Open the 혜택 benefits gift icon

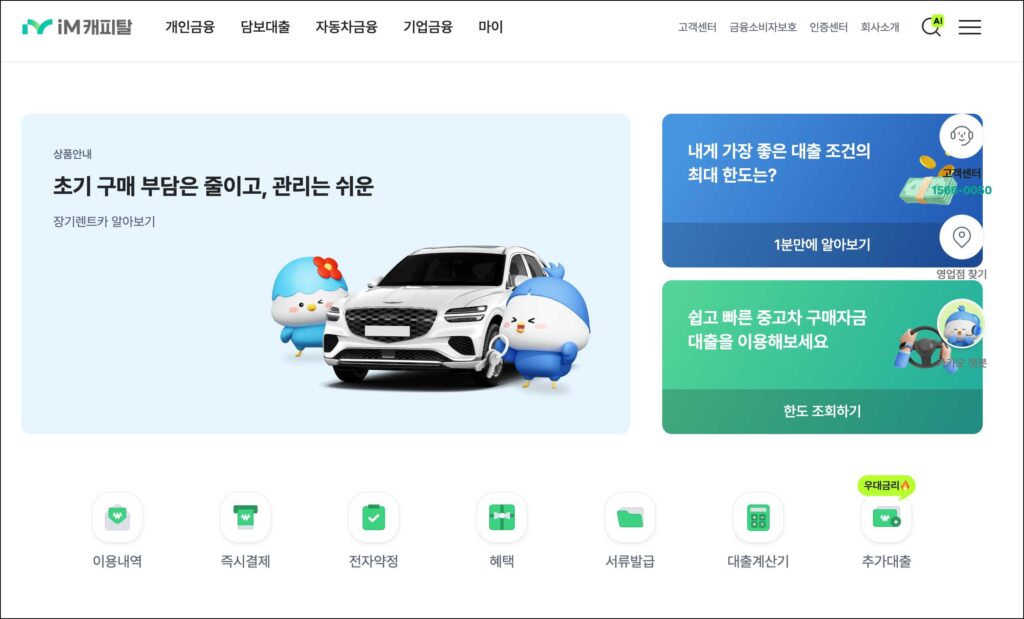click(502, 518)
